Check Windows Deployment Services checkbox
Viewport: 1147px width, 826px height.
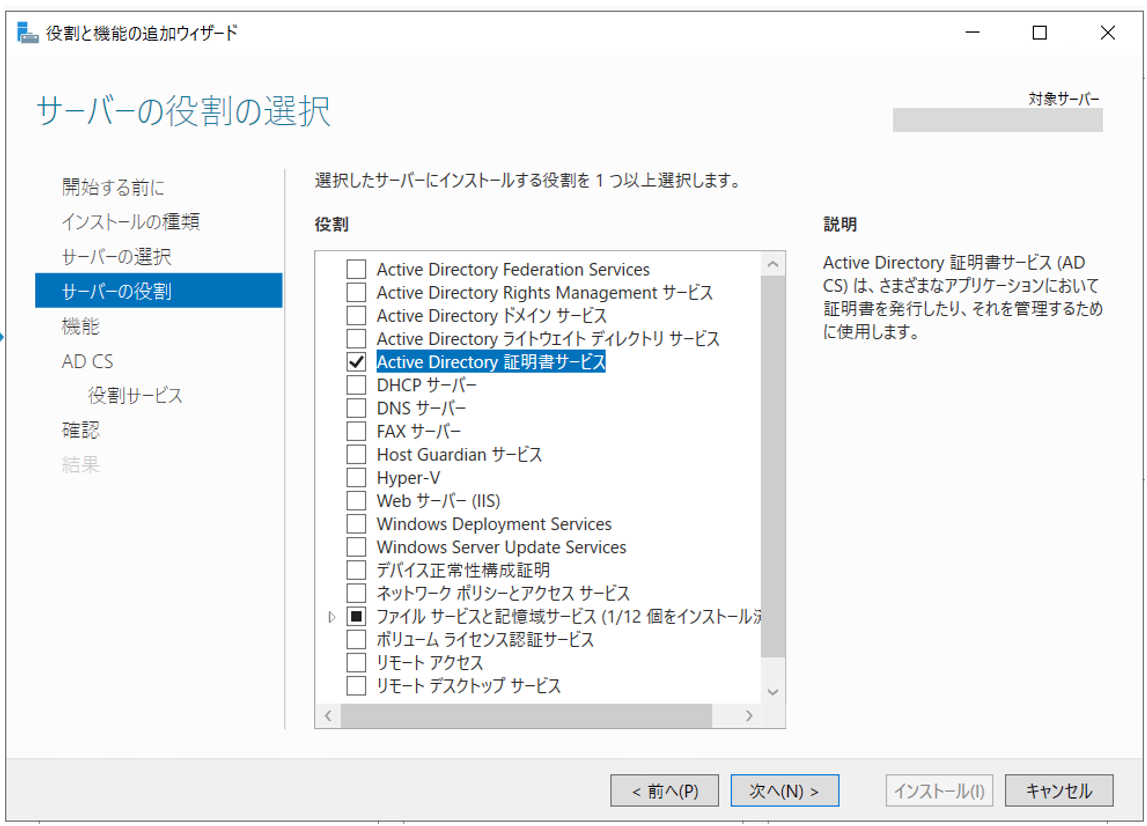click(x=356, y=524)
